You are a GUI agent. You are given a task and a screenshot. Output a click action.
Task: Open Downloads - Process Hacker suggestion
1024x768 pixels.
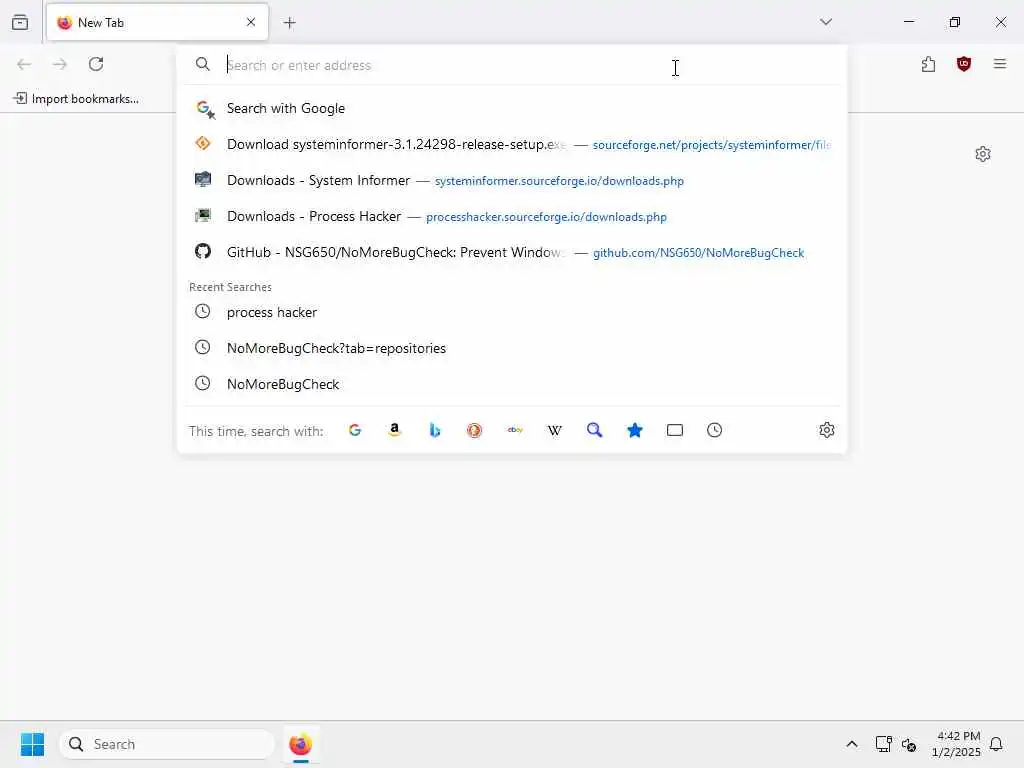coord(512,216)
